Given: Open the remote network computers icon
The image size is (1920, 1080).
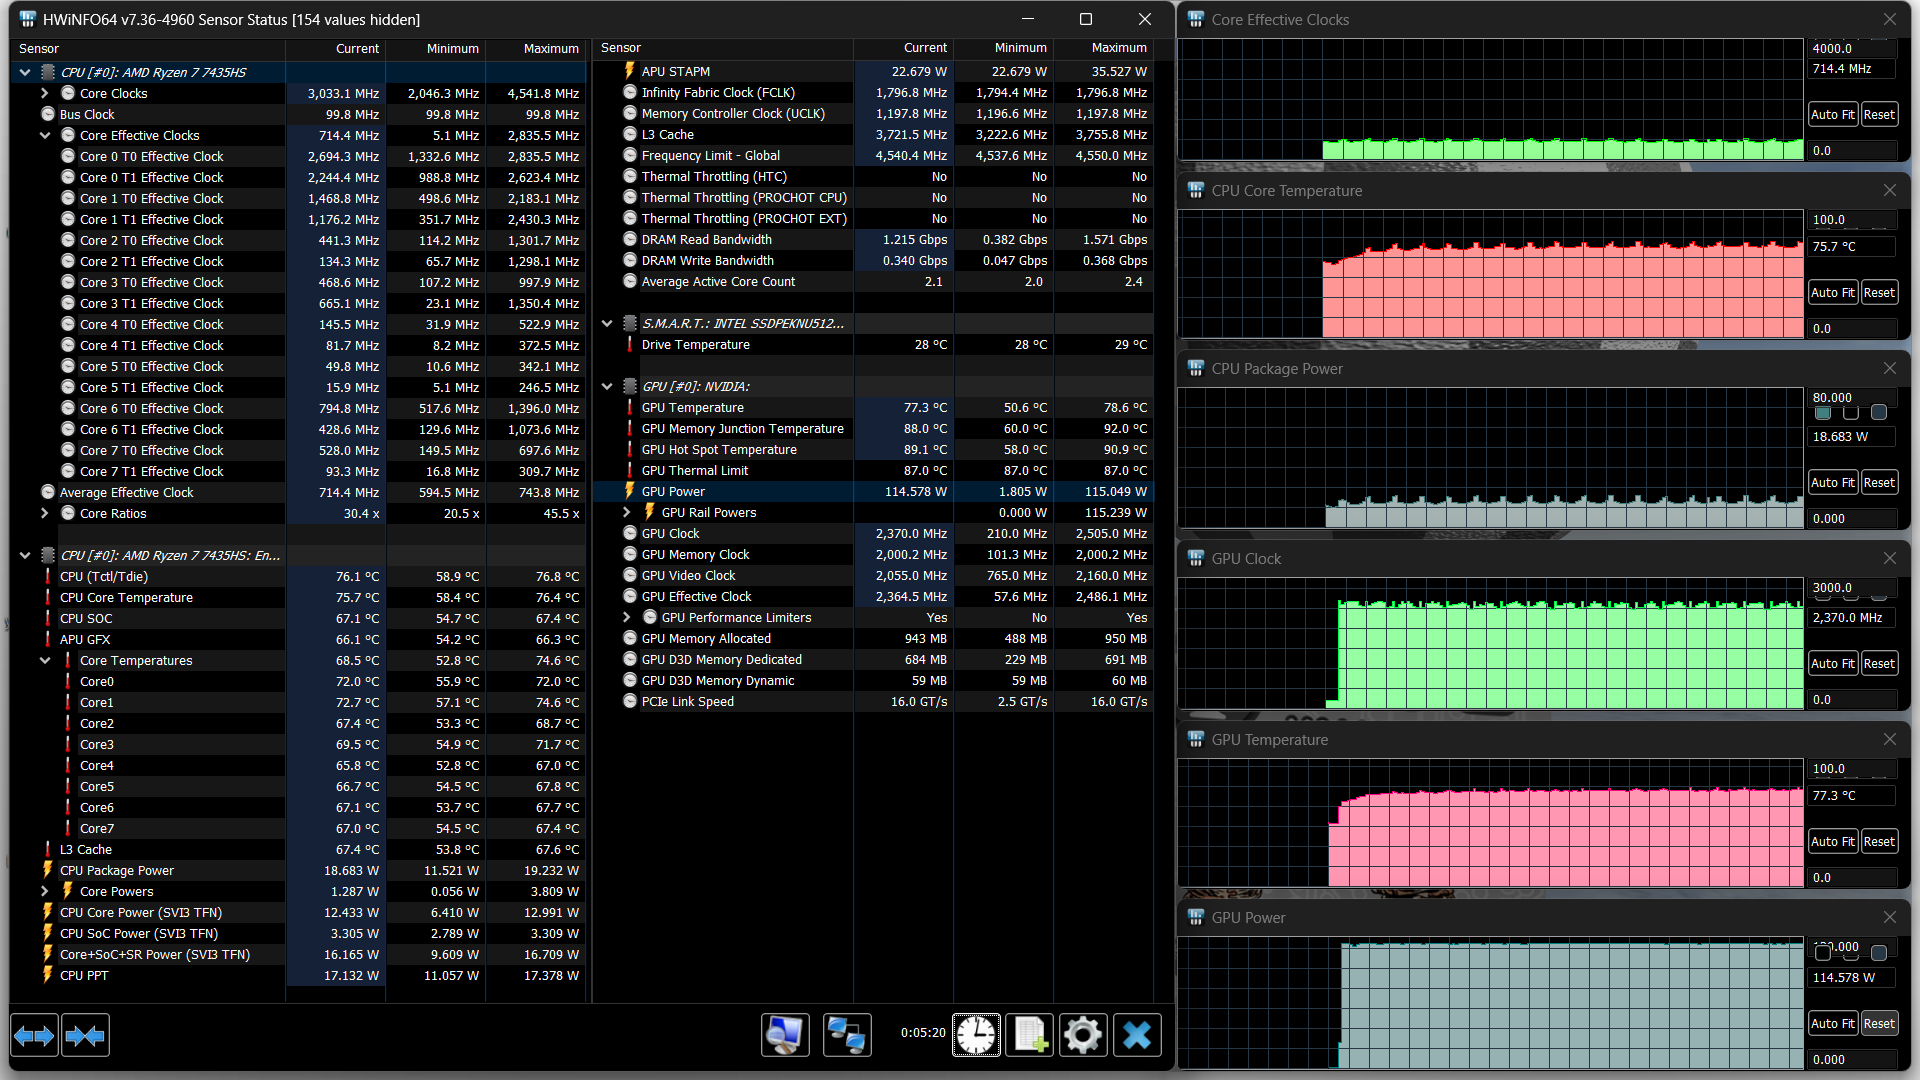Looking at the screenshot, I should pyautogui.click(x=847, y=1035).
